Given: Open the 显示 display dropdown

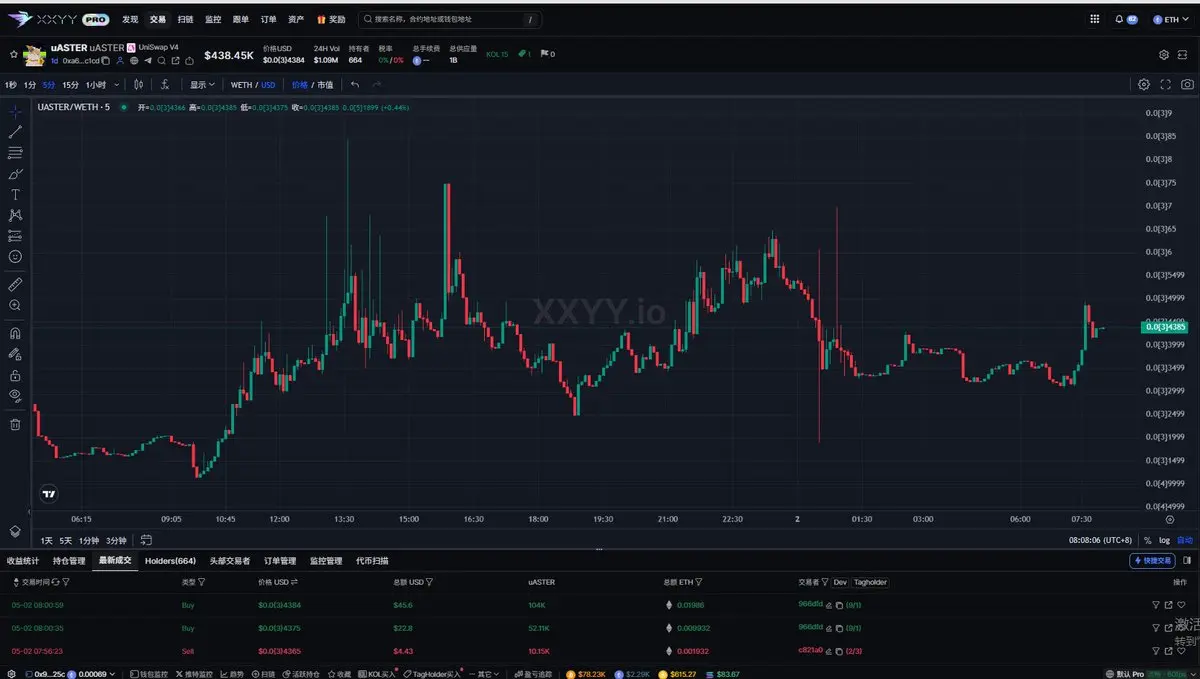Looking at the screenshot, I should (x=202, y=85).
